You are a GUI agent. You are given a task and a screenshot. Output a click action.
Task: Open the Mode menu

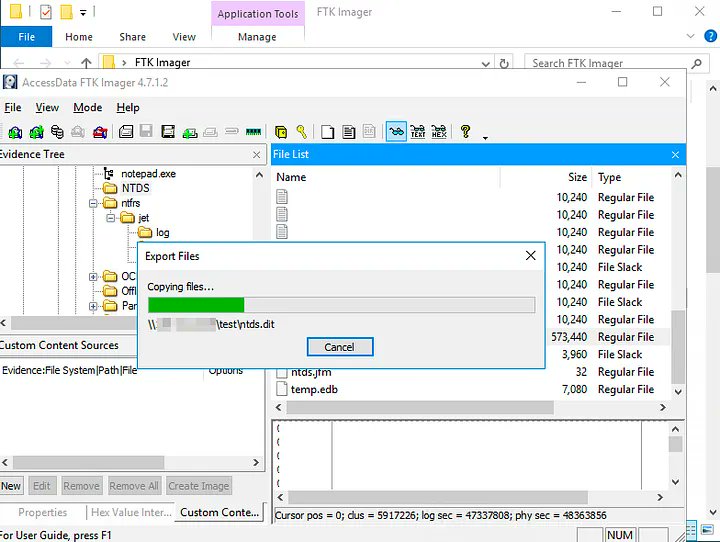[x=88, y=107]
